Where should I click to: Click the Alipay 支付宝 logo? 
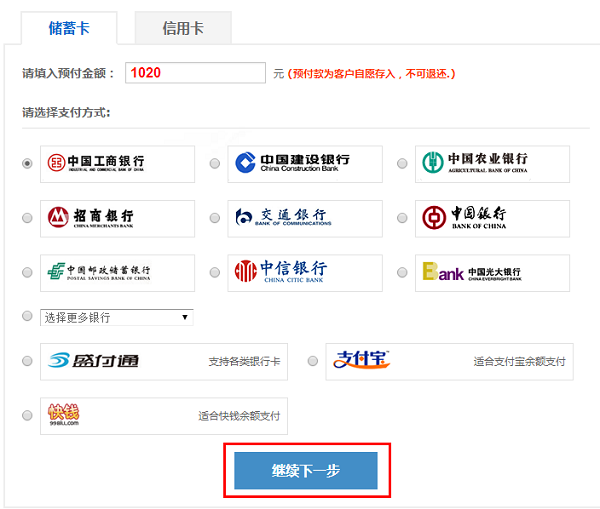tap(362, 361)
